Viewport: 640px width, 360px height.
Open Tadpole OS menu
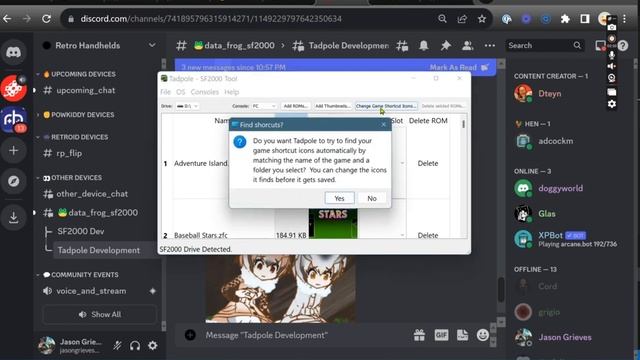(180, 92)
